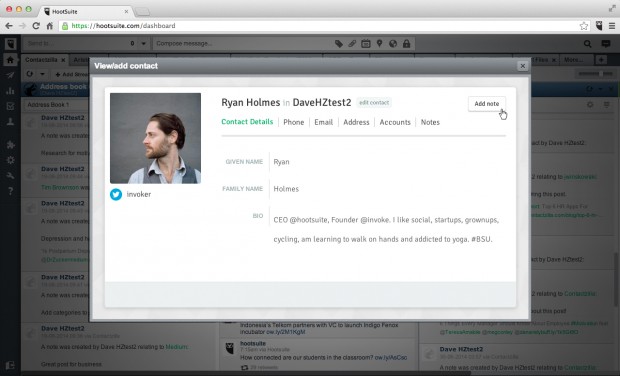Go back with the browser back arrow
This screenshot has width=620, height=376.
coord(9,26)
